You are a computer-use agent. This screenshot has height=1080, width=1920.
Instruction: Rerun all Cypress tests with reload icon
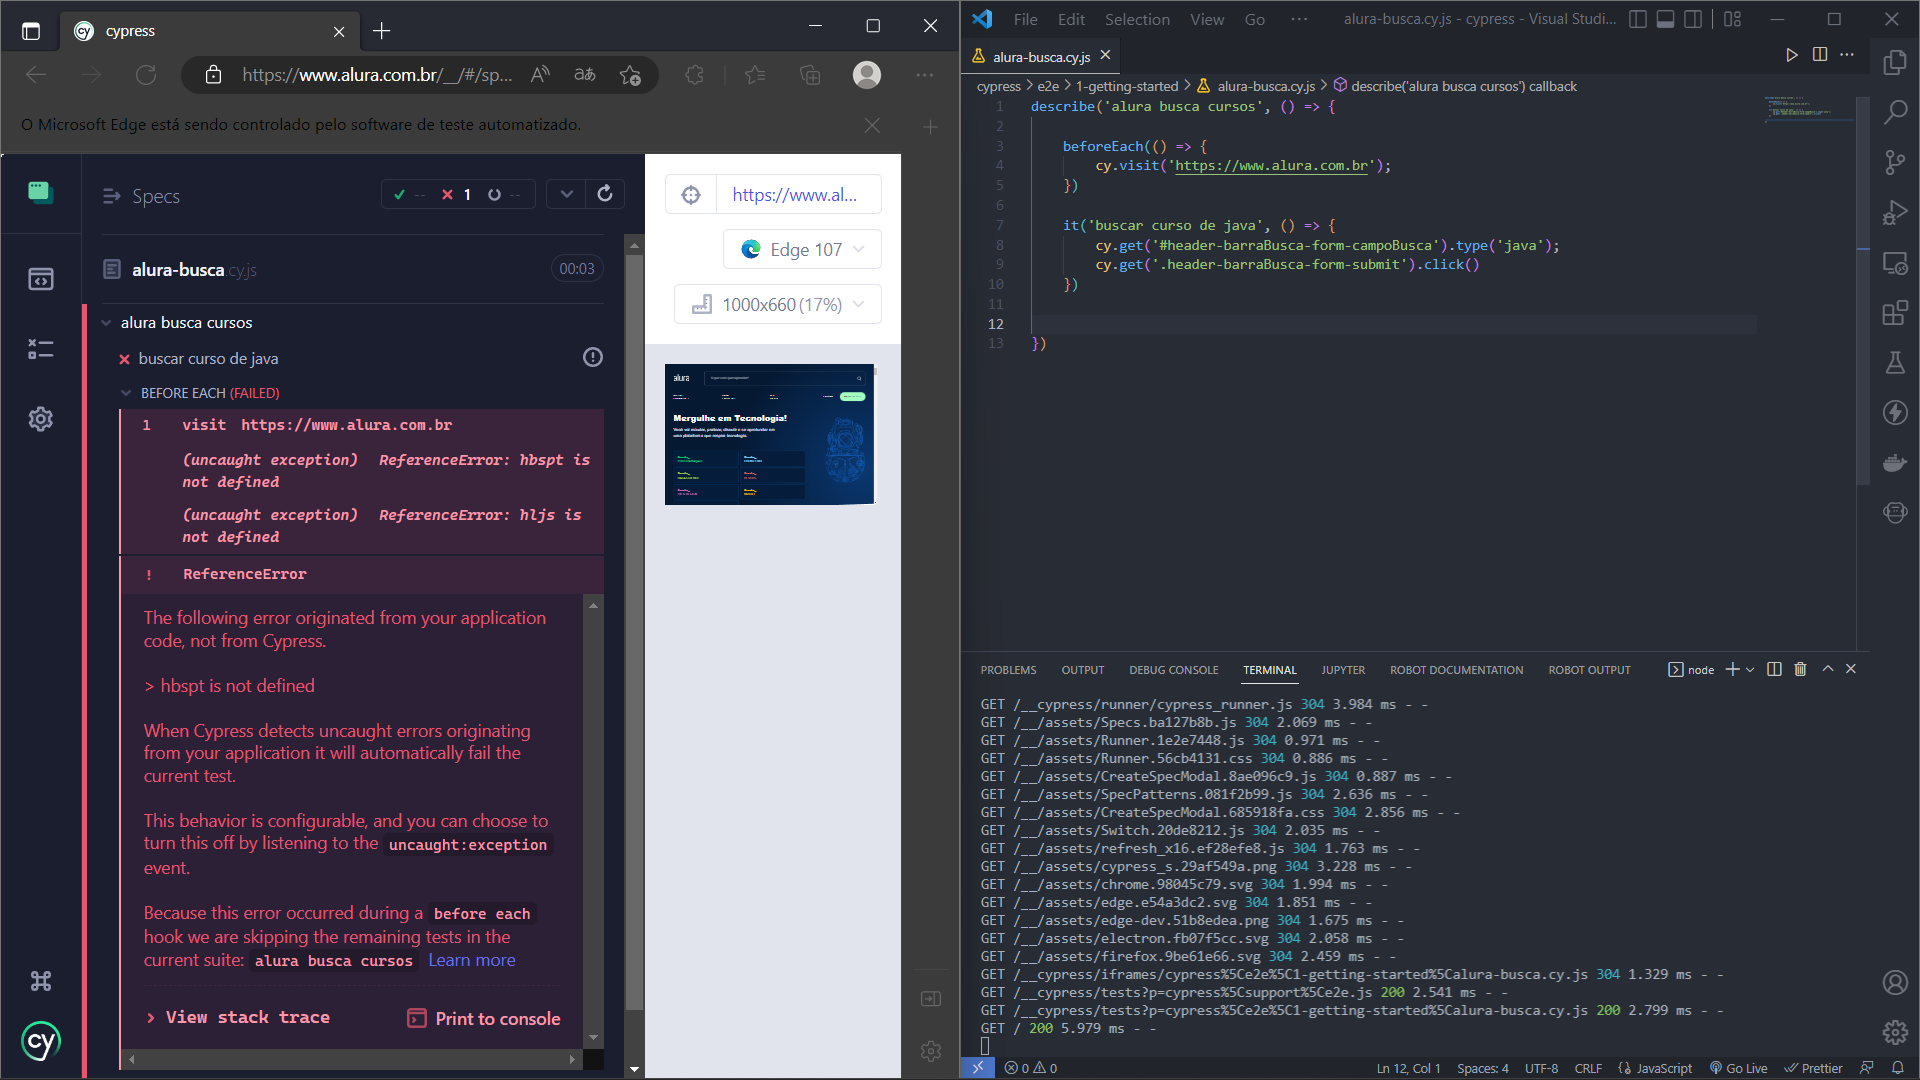click(x=605, y=194)
